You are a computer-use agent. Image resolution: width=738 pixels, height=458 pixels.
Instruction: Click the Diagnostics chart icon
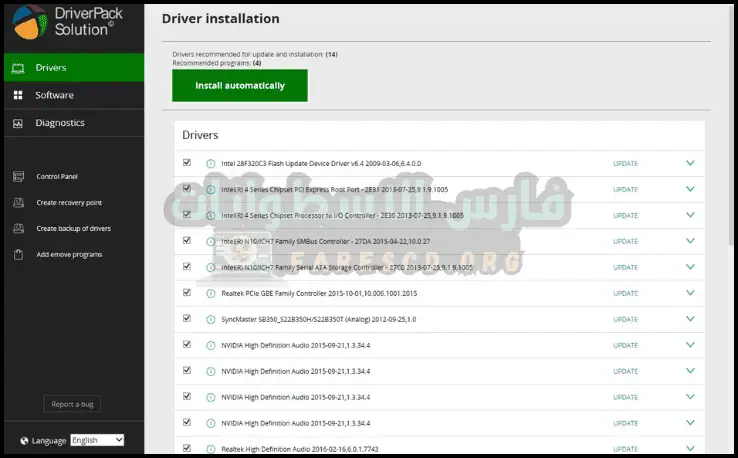point(17,123)
